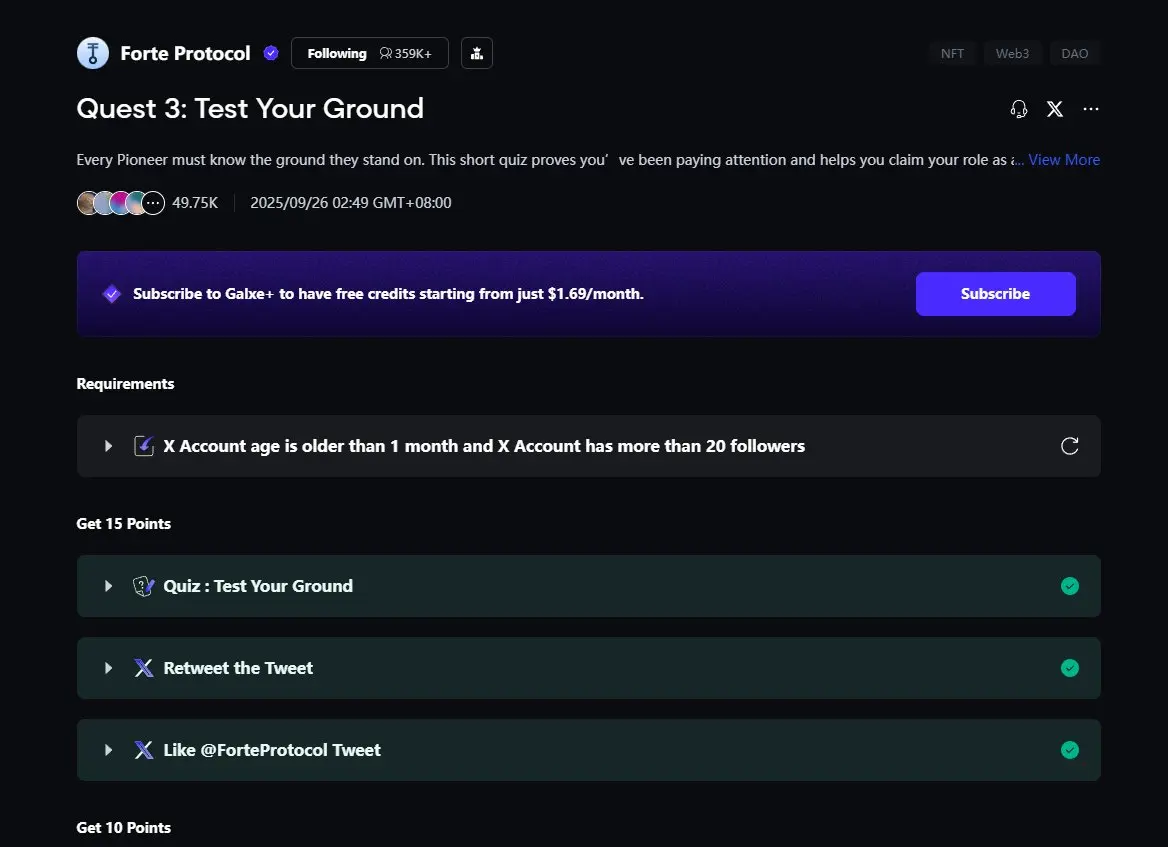Select the NFT tag
1168x847 pixels.
click(953, 54)
